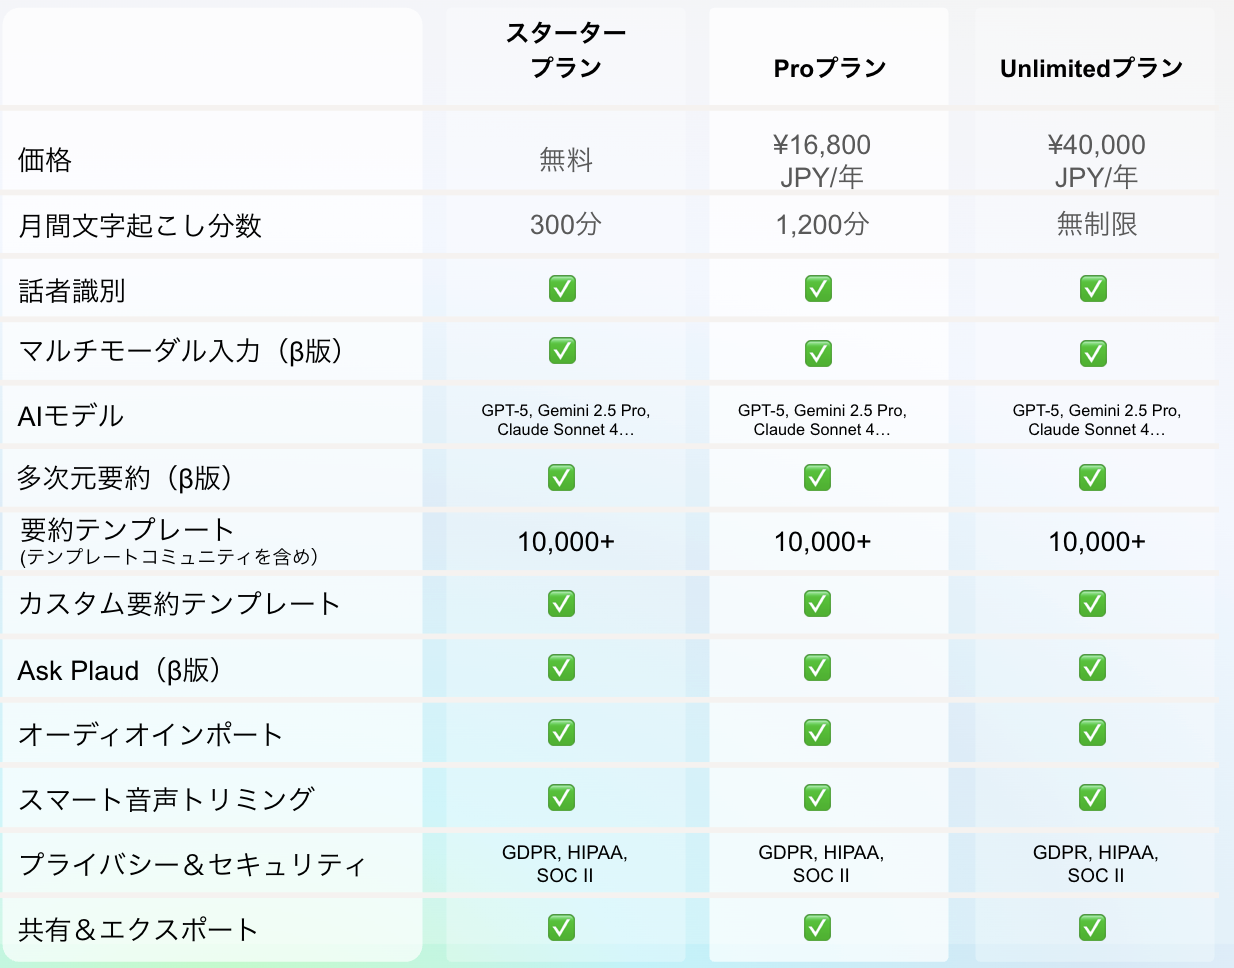The height and width of the screenshot is (968, 1234).
Task: Click Pro plan audio import checkmark
Action: (818, 733)
